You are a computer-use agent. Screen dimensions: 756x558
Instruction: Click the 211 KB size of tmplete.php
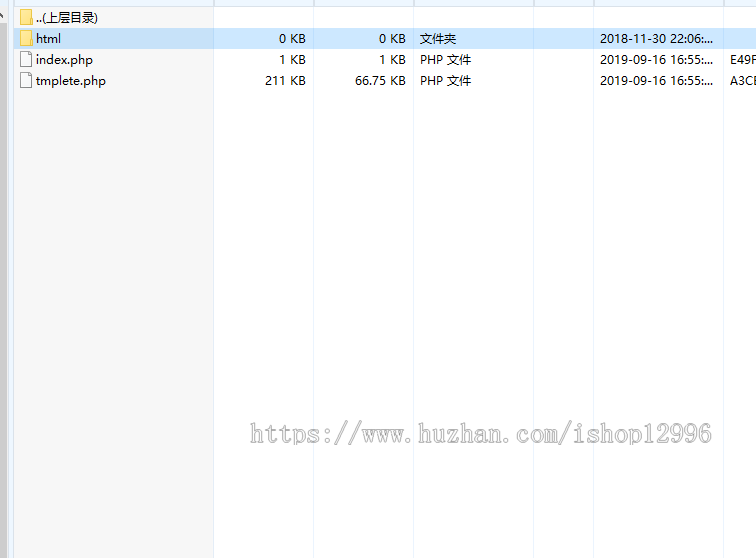(285, 81)
